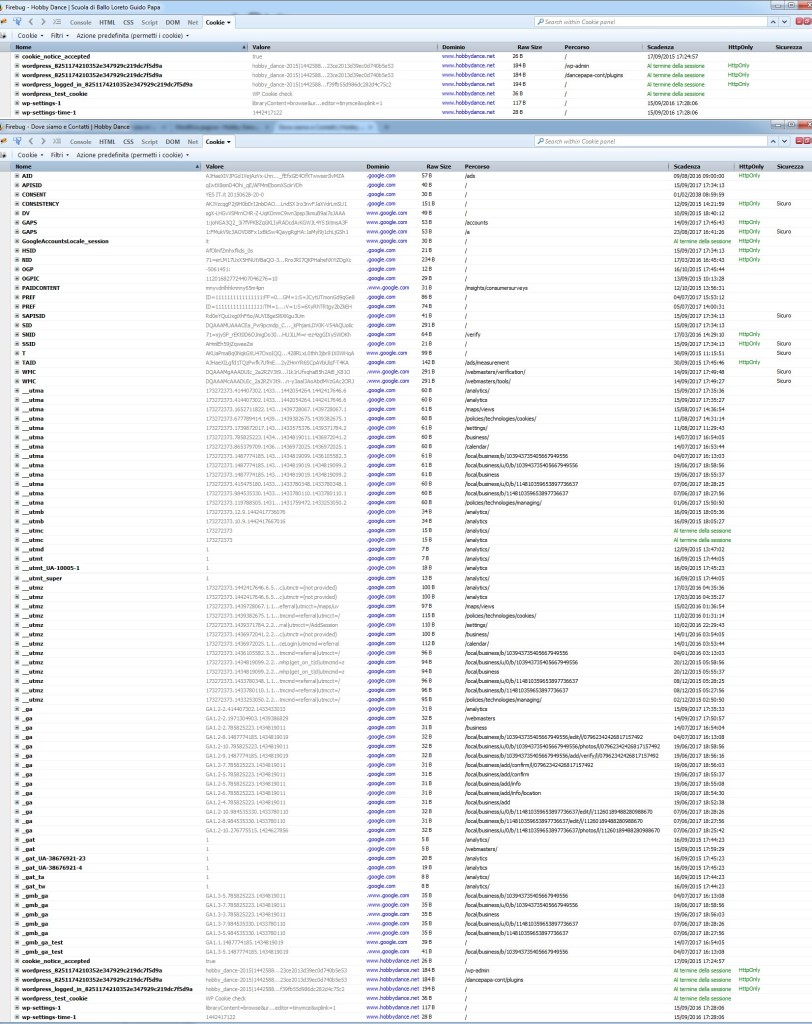The width and height of the screenshot is (812, 1024).
Task: Expand the AID cookie row
Action: point(17,176)
